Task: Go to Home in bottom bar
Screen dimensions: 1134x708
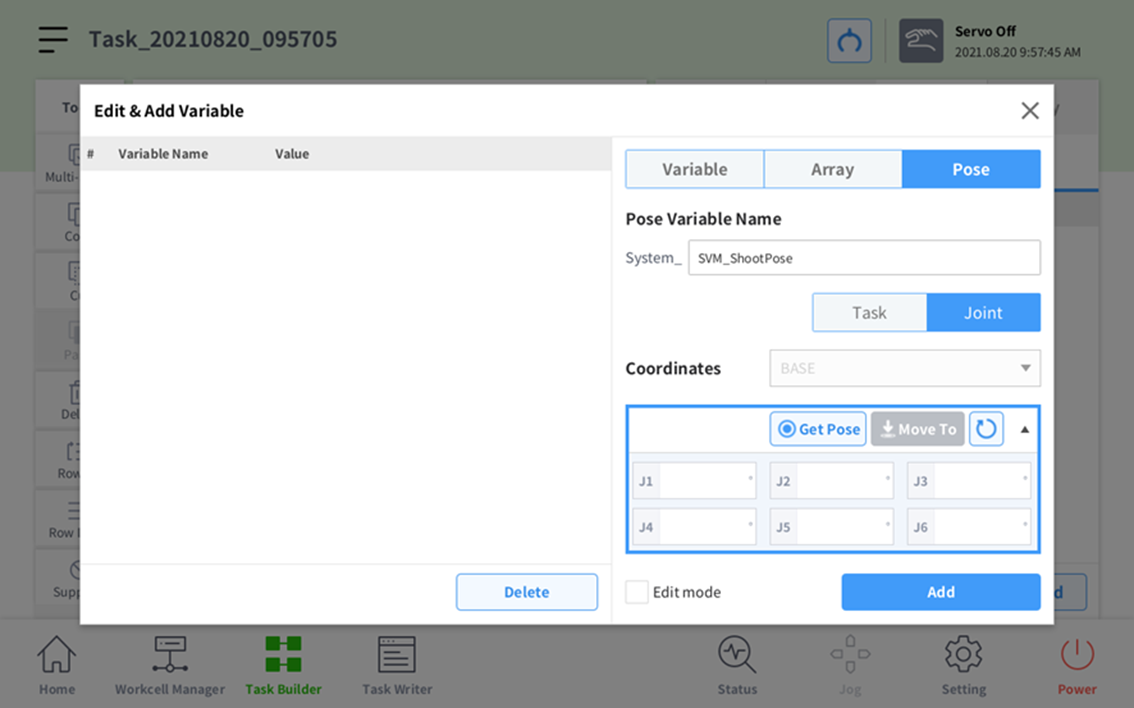Action: pos(57,665)
